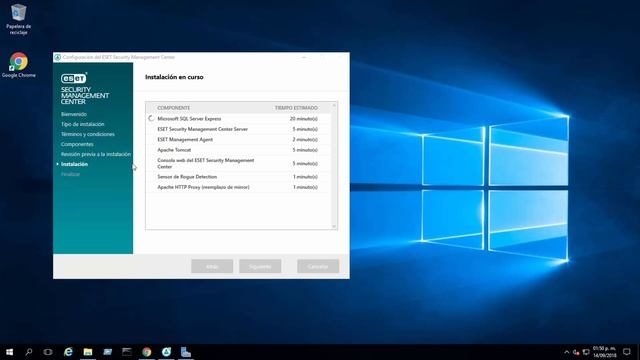The image size is (640, 360).
Task: Select Revisión previa a la instalación step
Action: [96, 154]
